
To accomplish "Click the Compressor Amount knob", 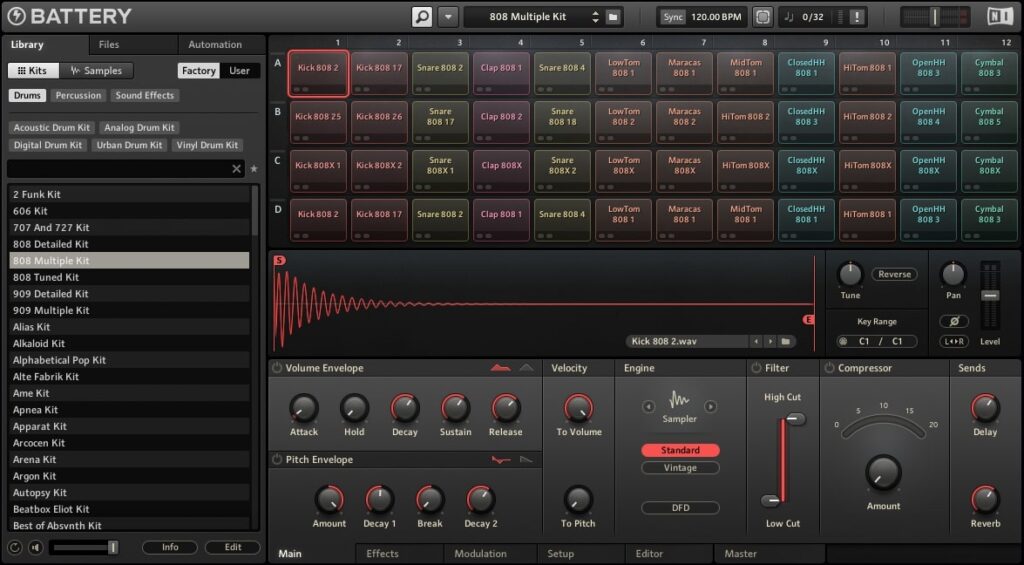I will [x=883, y=474].
